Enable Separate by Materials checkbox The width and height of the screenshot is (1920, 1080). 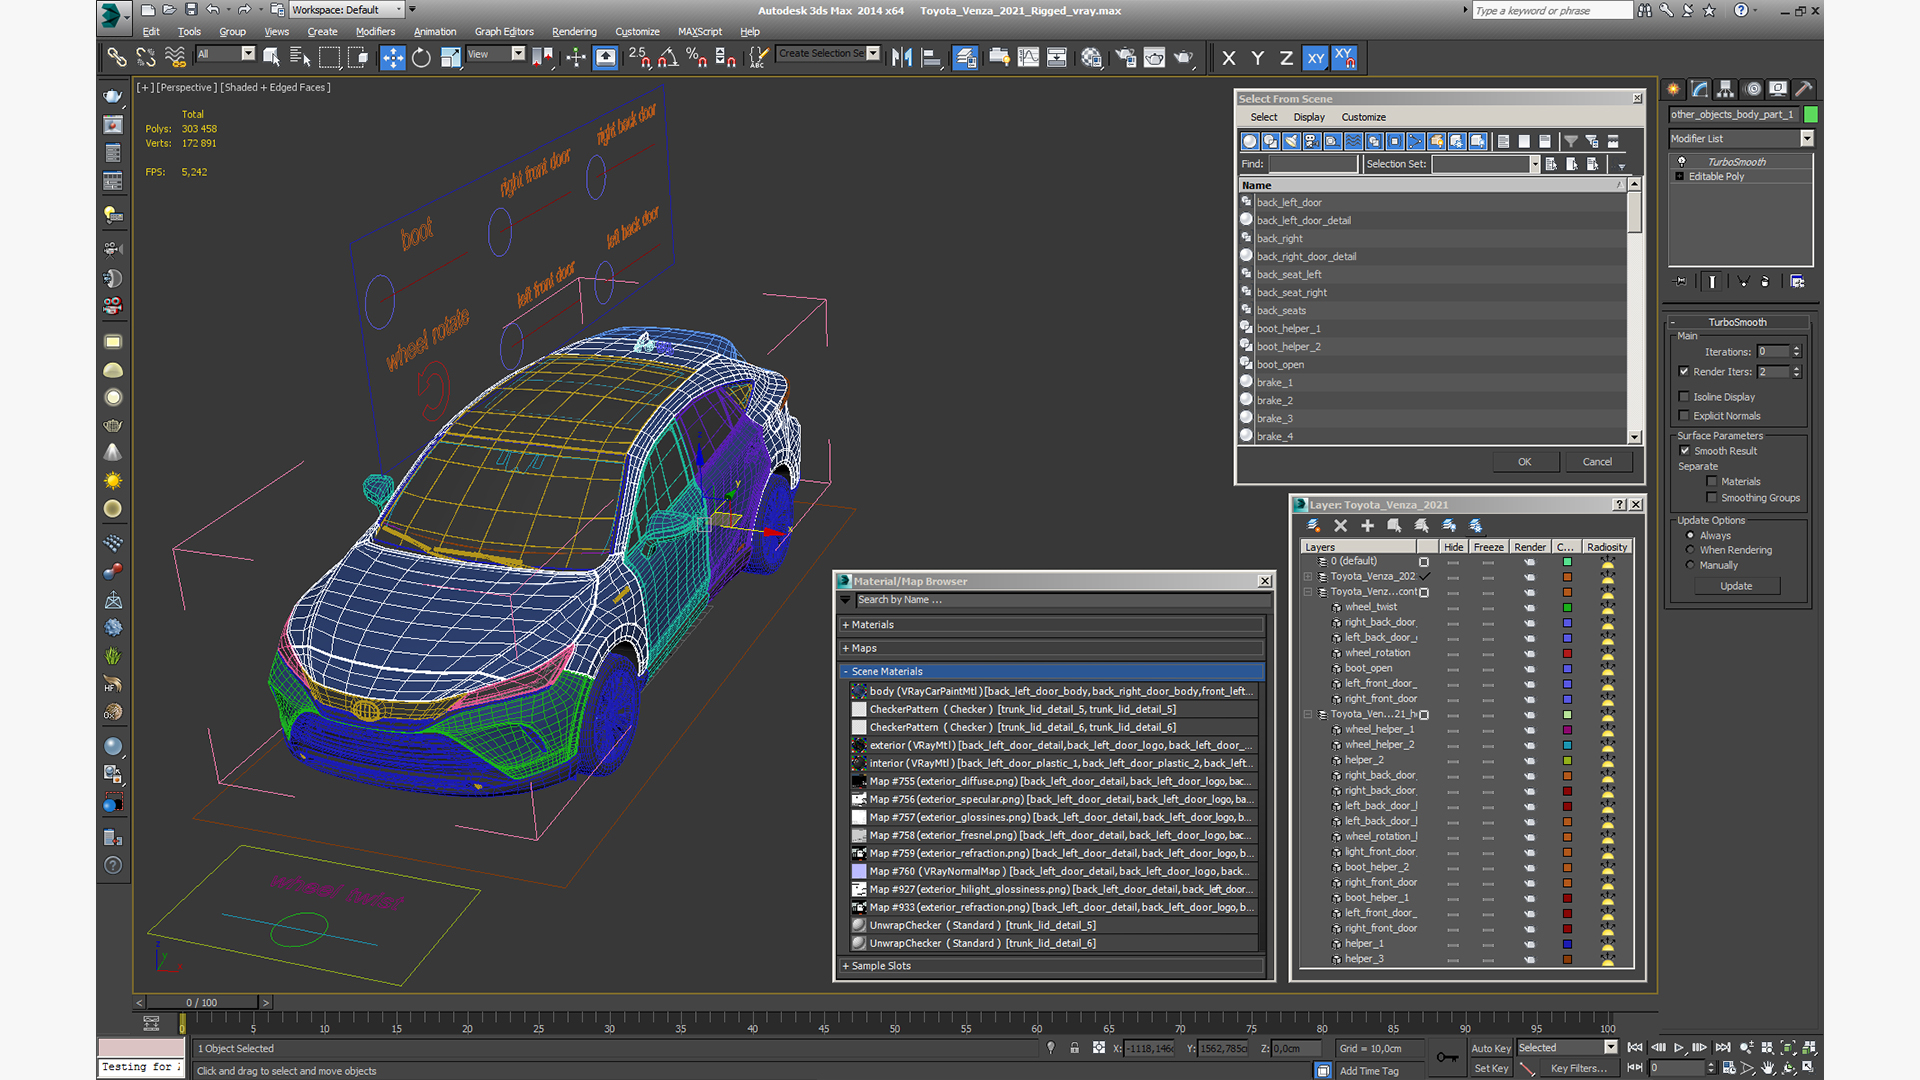pyautogui.click(x=1712, y=482)
